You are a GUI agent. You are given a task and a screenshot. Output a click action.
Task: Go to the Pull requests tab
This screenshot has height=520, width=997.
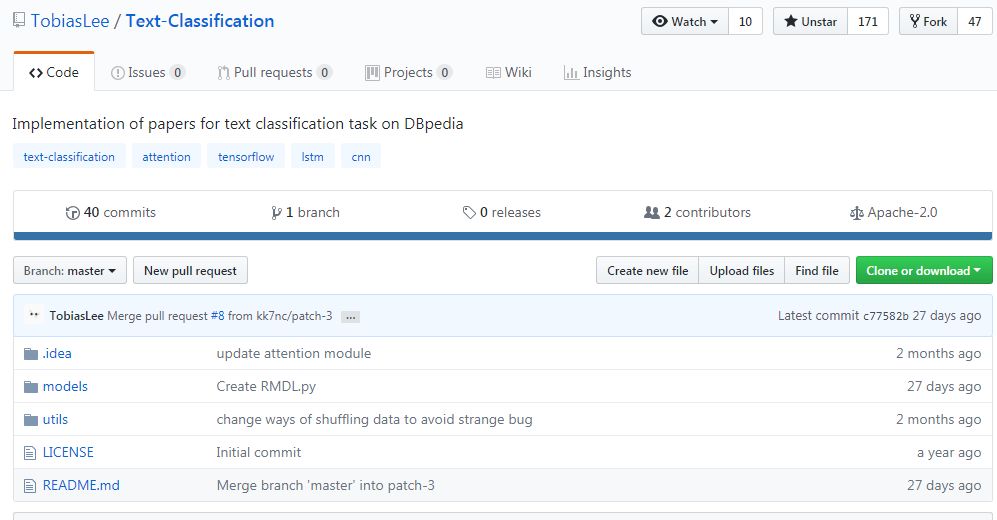point(275,72)
